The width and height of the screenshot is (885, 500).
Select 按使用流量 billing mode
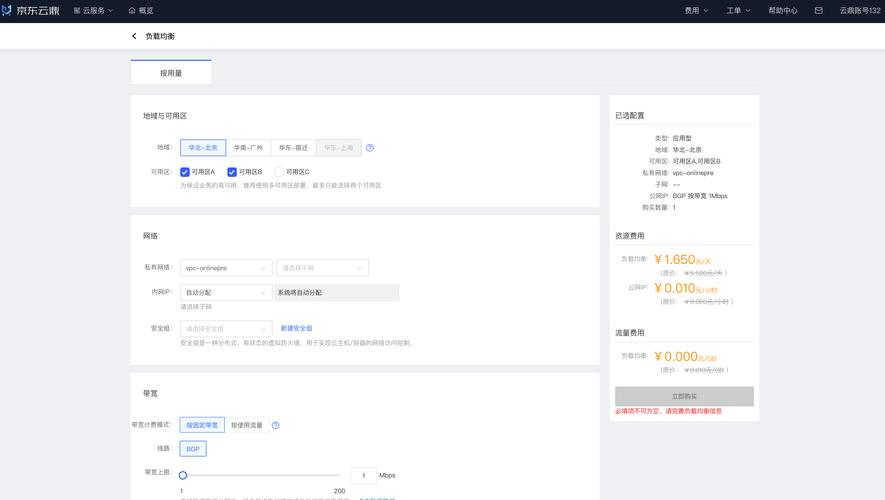[x=247, y=425]
